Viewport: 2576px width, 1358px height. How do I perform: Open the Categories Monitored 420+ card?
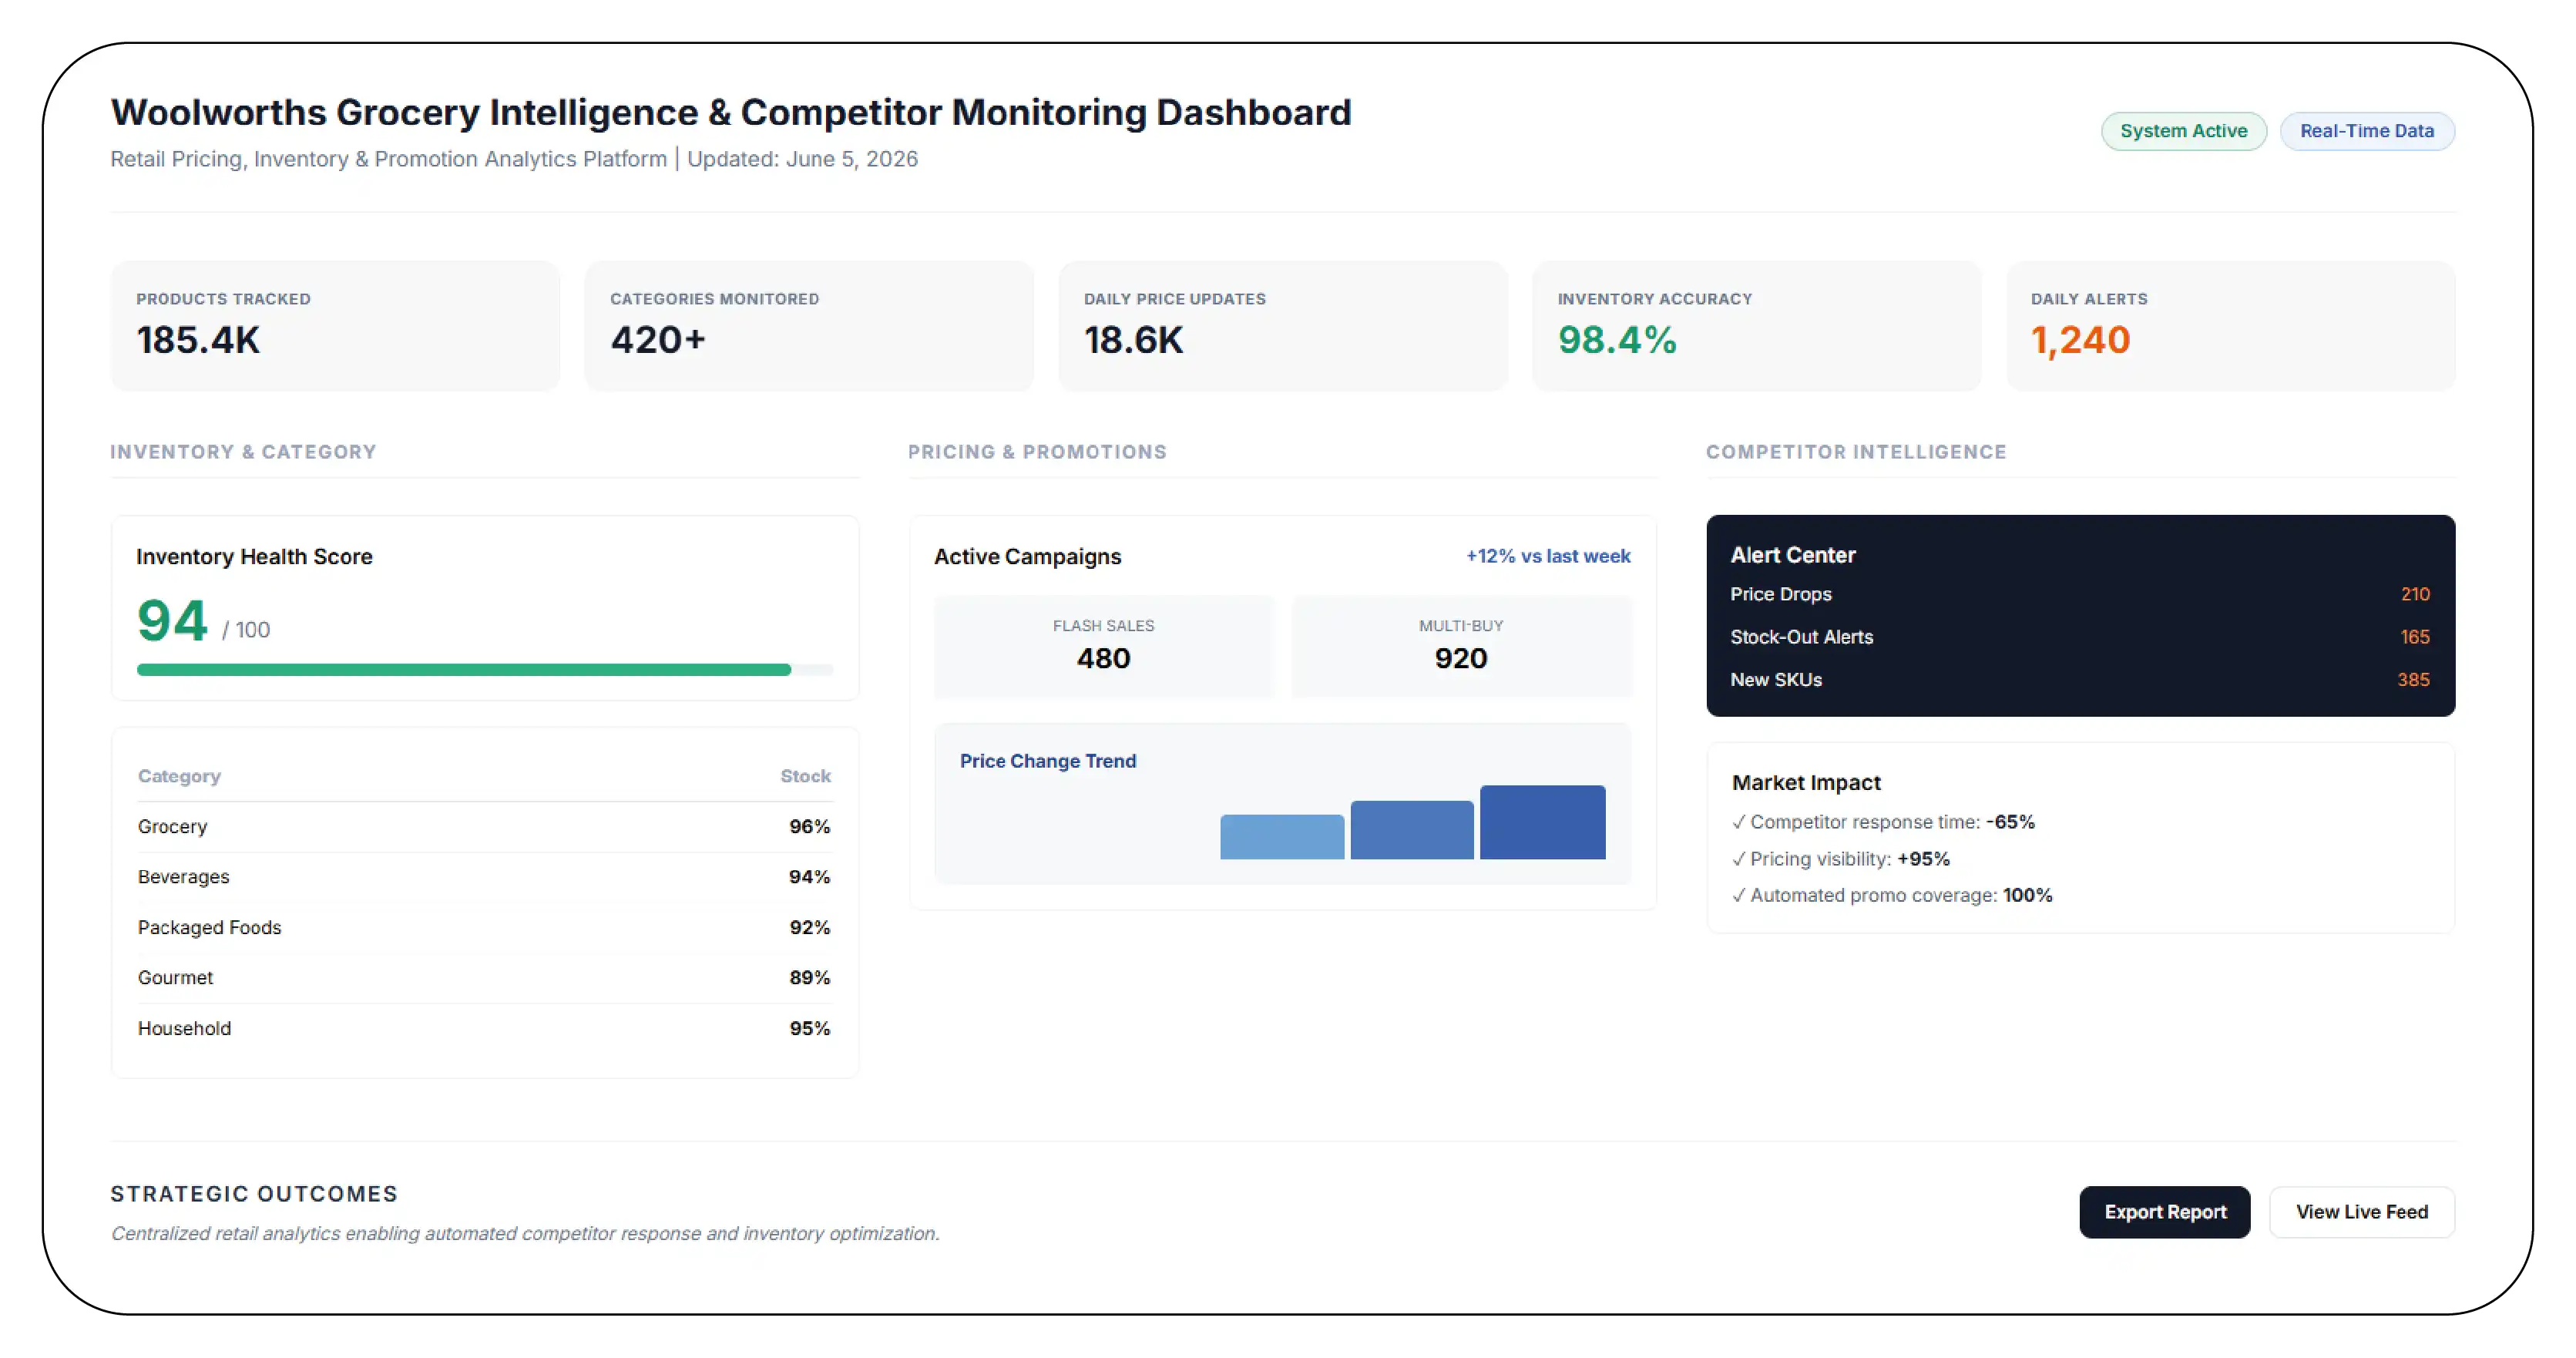808,326
